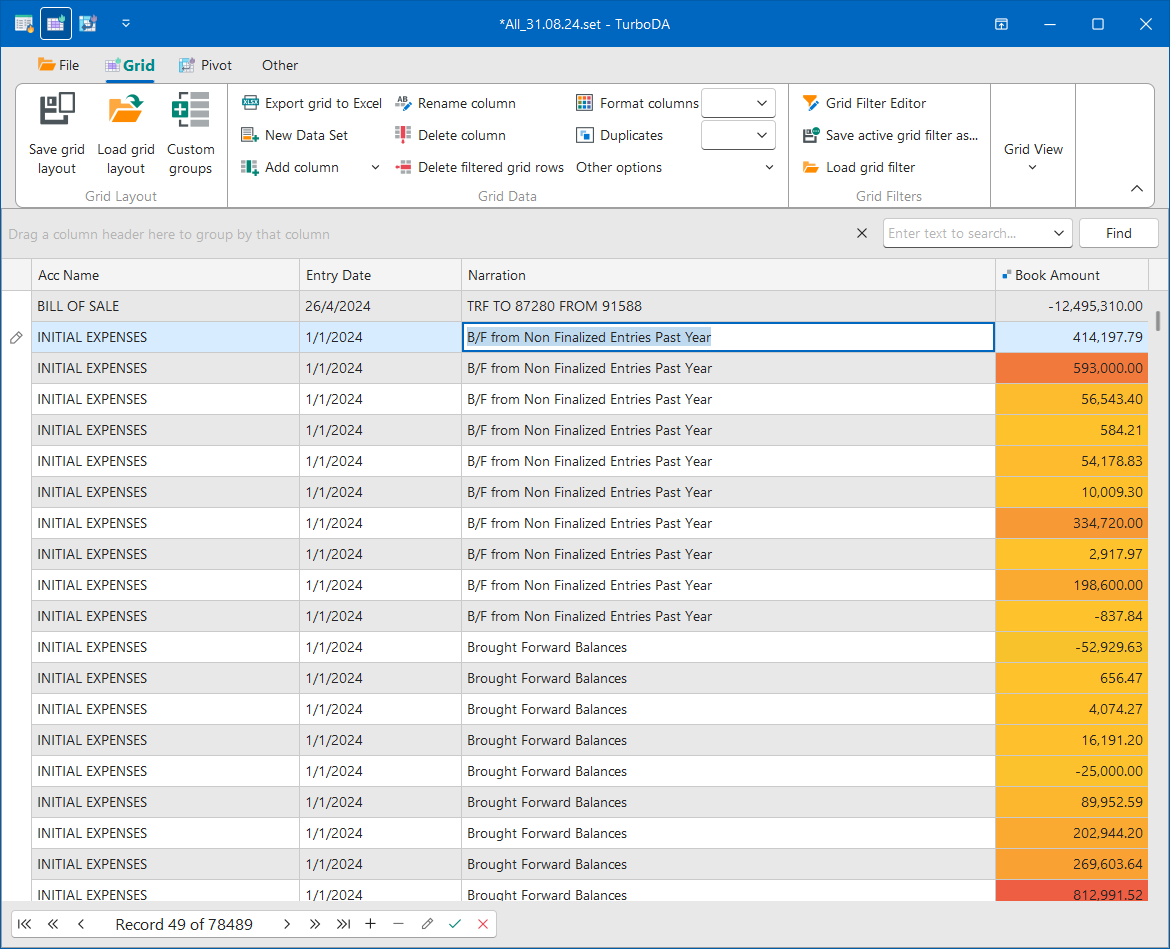Image resolution: width=1170 pixels, height=949 pixels.
Task: Open the customize quick access toolbar arrow
Action: pos(126,24)
